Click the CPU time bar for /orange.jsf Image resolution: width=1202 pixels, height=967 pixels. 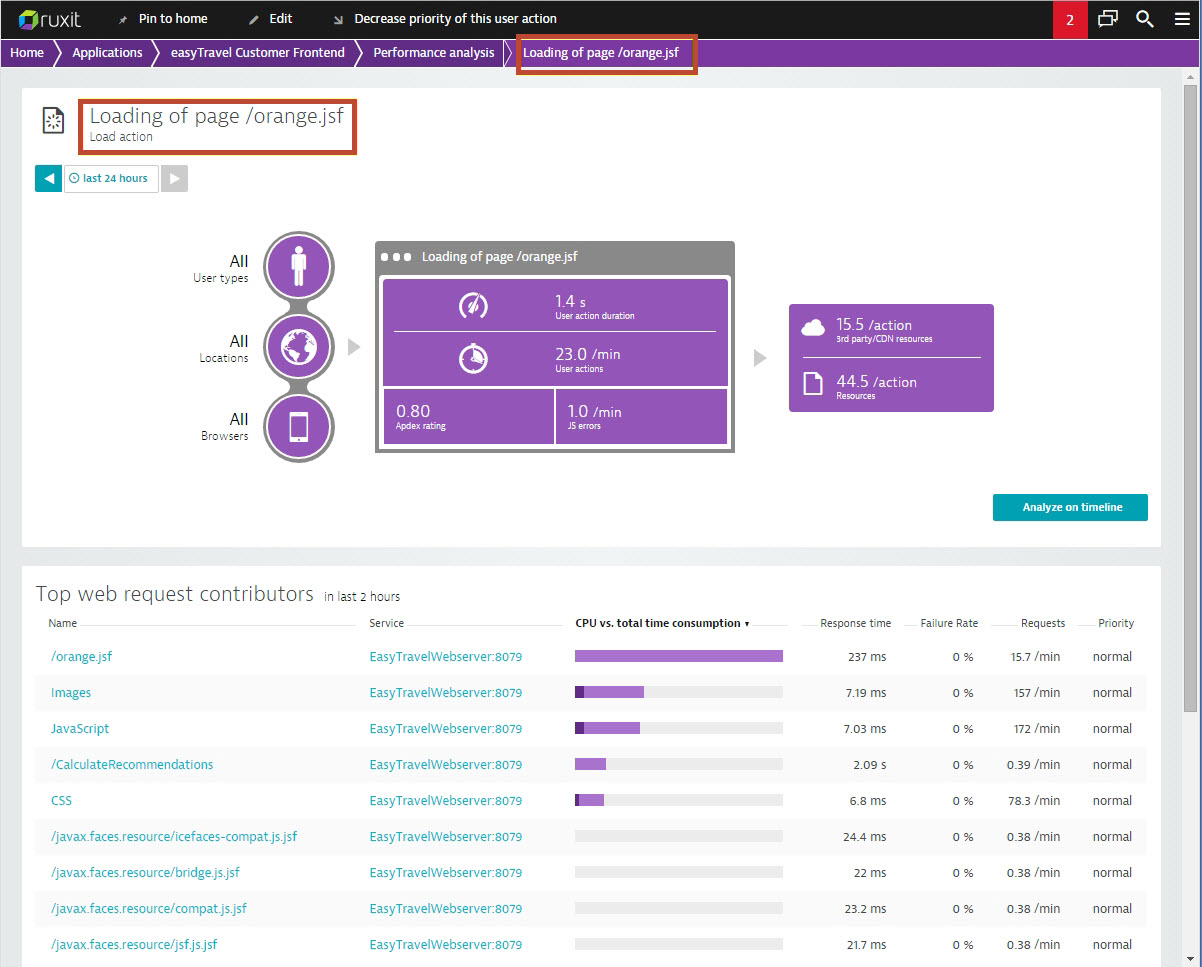[679, 656]
